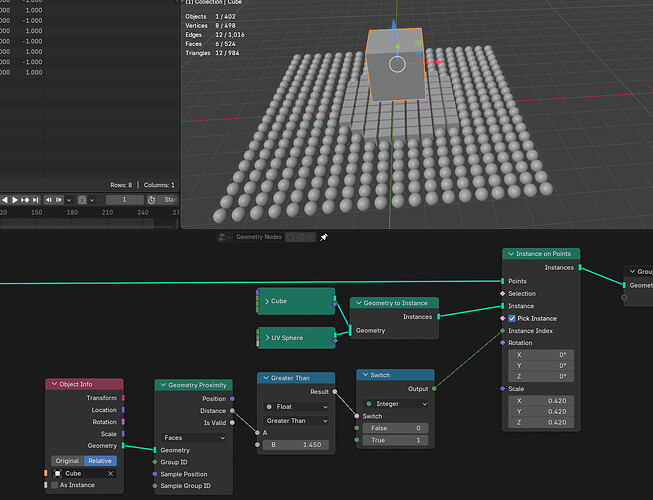Click the play reversed button in timeline
The width and height of the screenshot is (653, 500).
[x=5, y=200]
